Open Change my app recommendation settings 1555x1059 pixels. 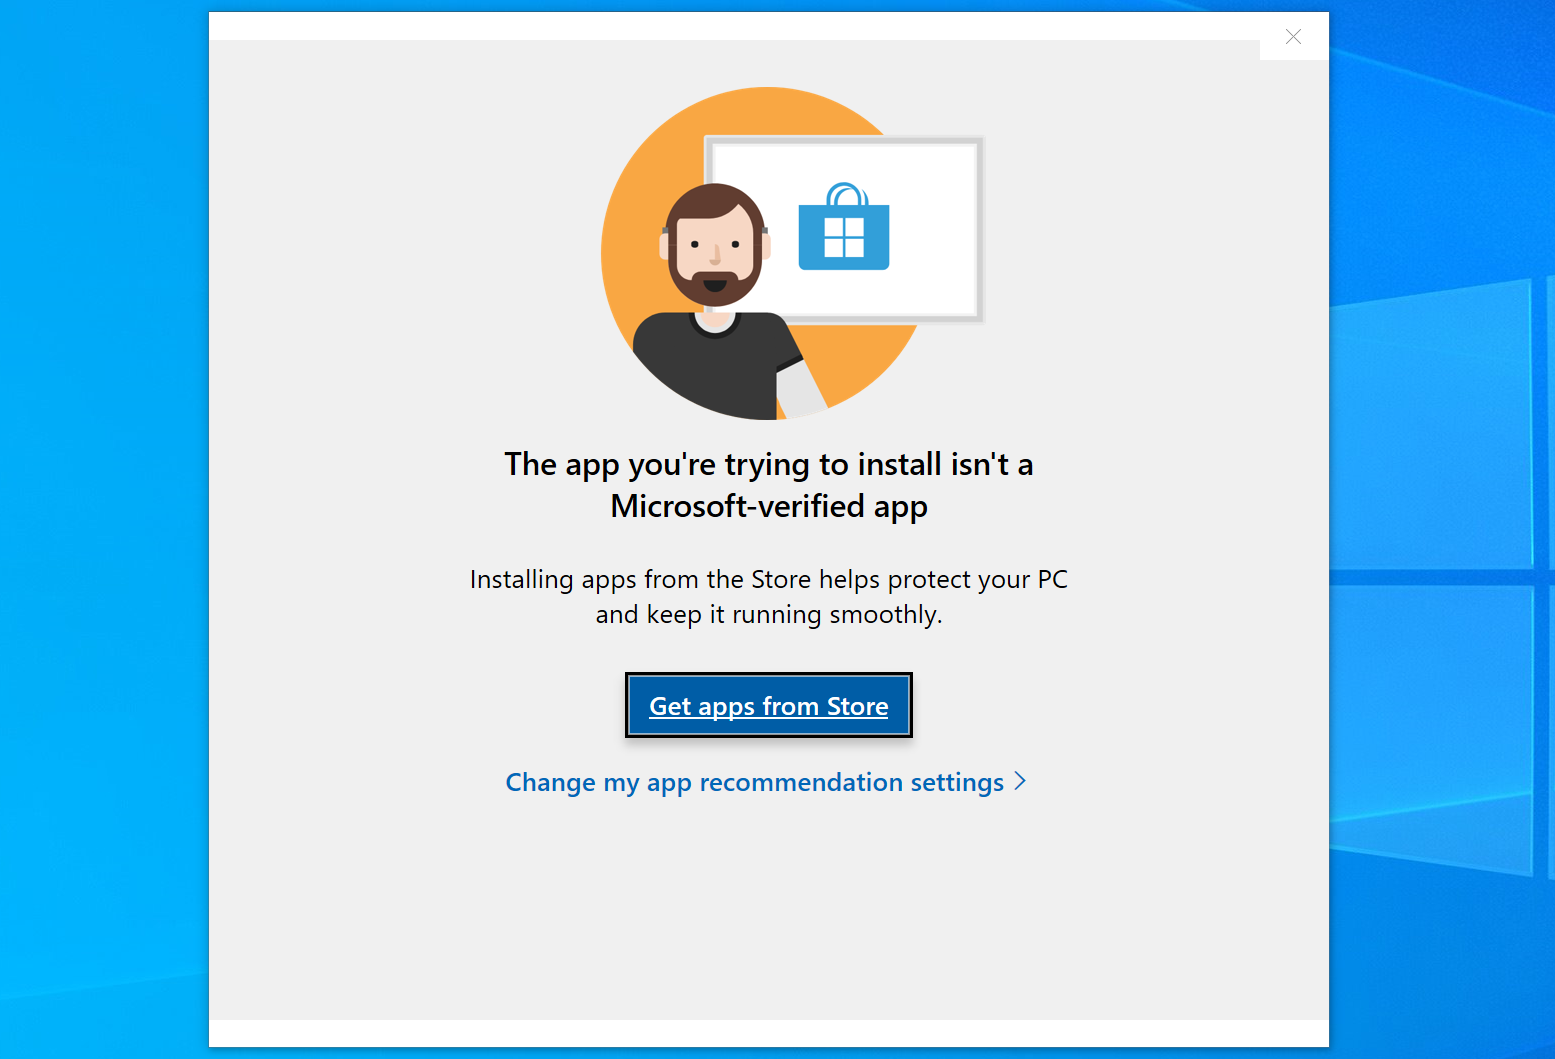coord(754,782)
